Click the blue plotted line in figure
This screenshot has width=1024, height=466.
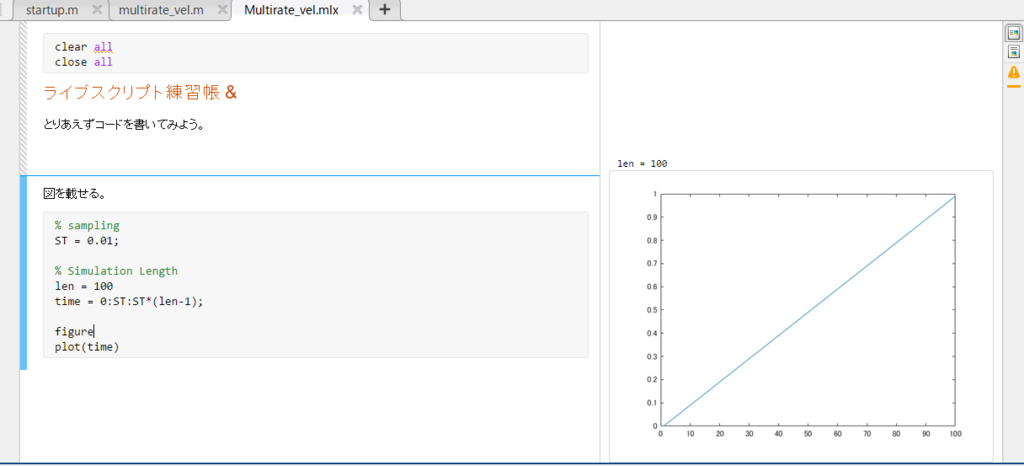808,310
